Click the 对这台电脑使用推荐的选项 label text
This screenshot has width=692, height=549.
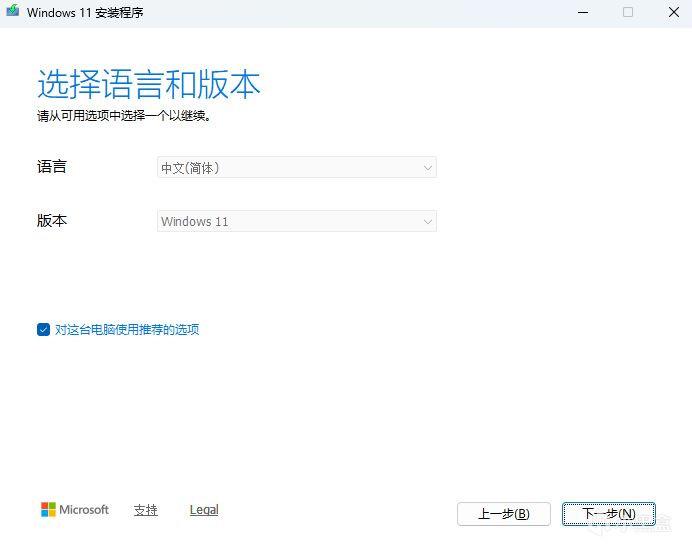point(127,329)
